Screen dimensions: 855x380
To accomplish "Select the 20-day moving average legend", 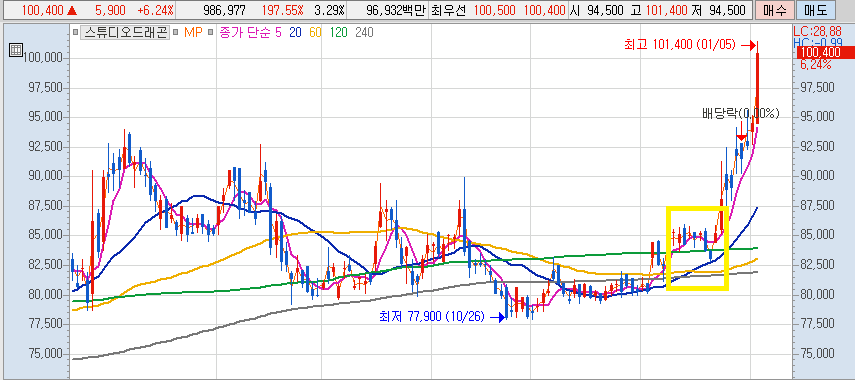I will tap(296, 33).
